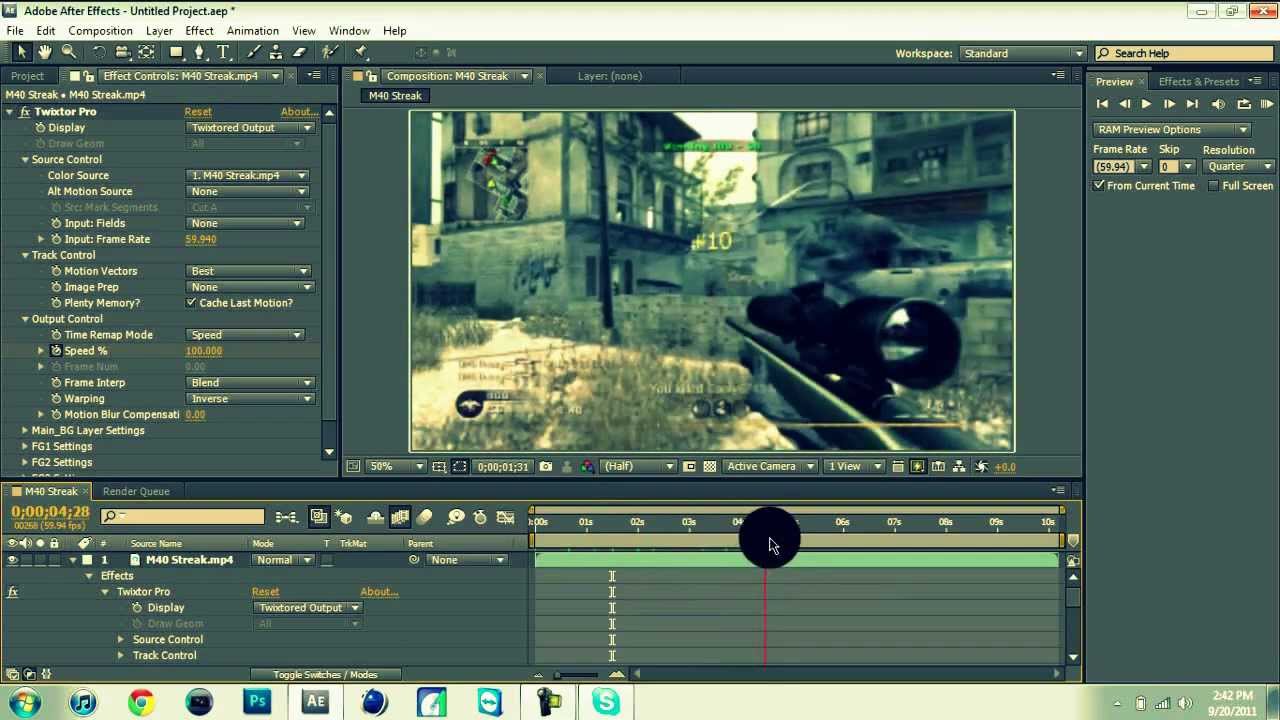Select the Rectangle shape tool
This screenshot has width=1280, height=720.
pos(177,52)
